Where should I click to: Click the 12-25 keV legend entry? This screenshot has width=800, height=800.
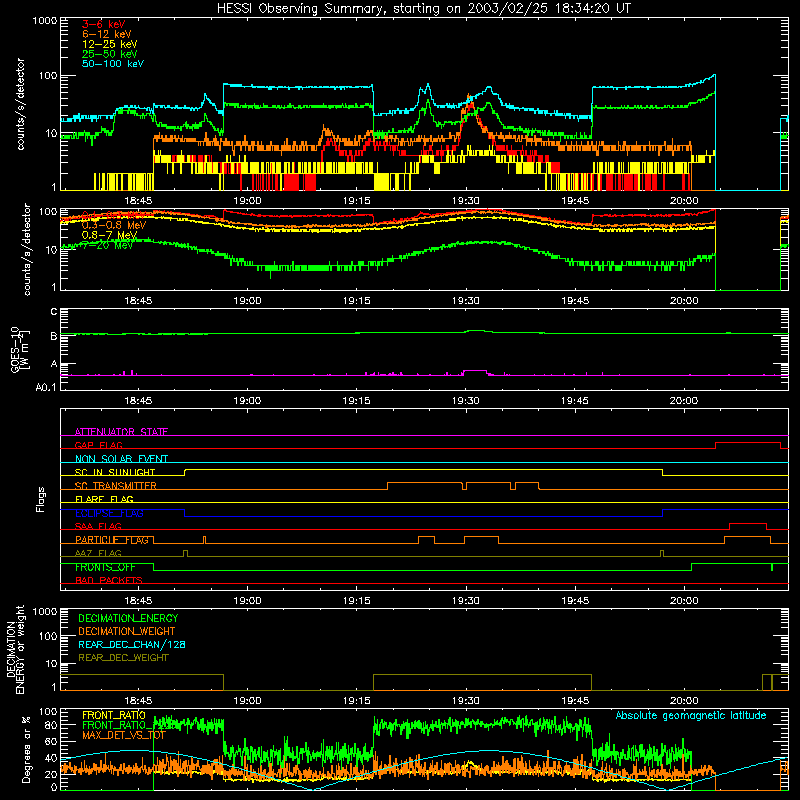109,44
